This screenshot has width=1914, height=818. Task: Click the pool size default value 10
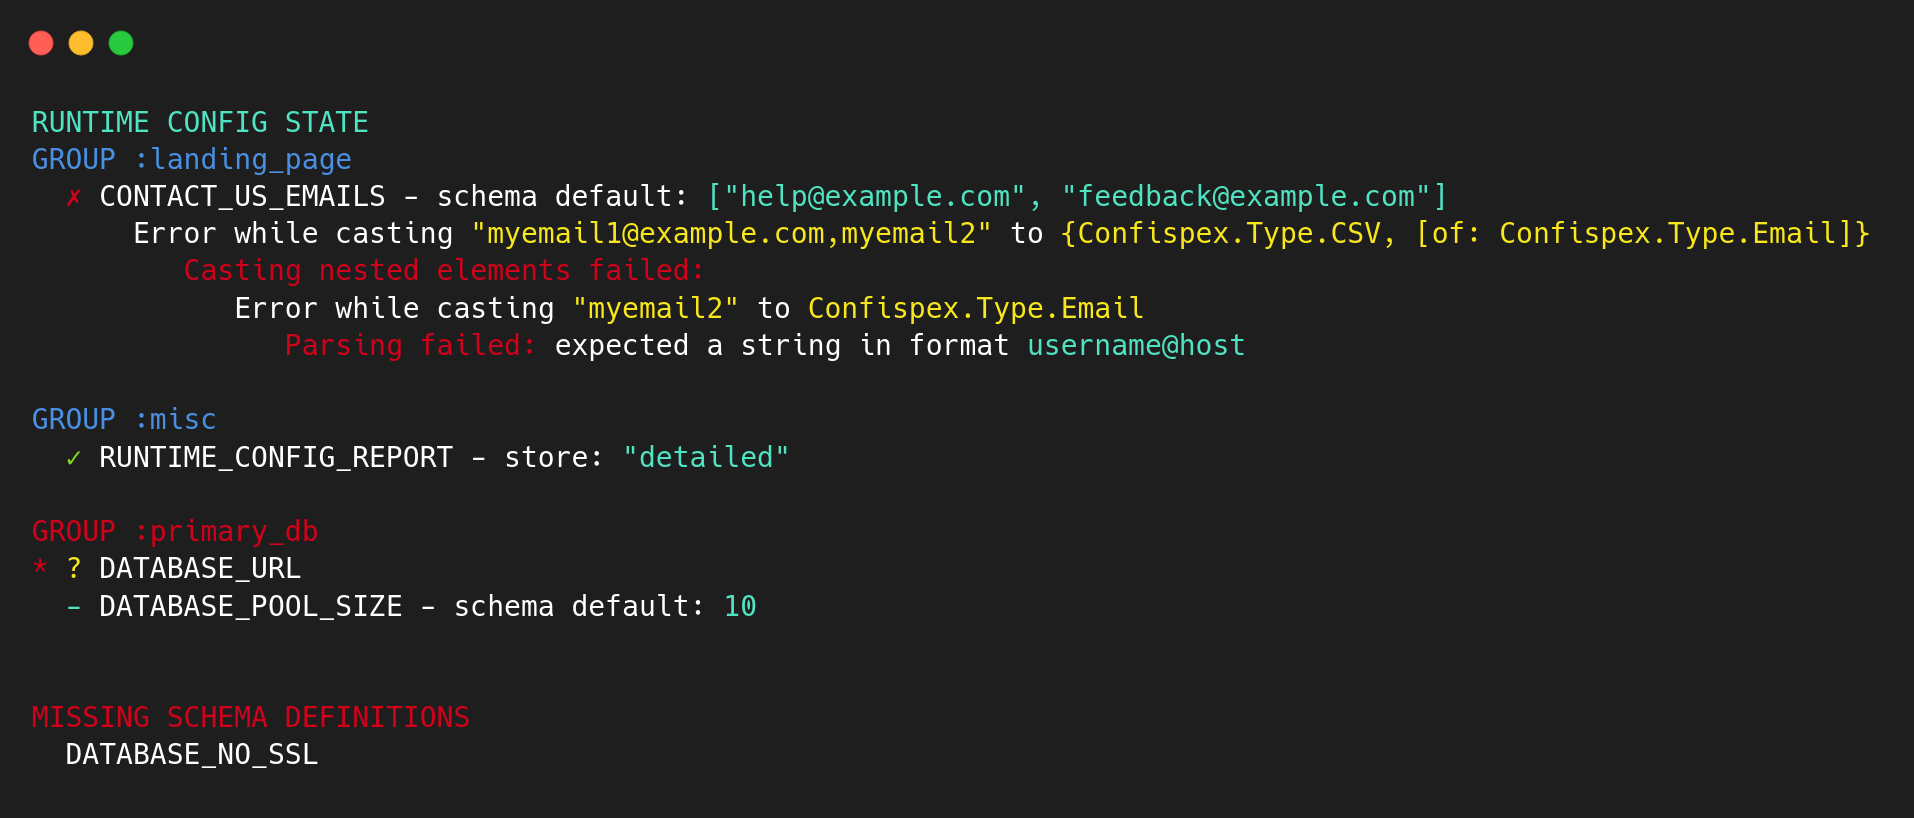point(740,606)
